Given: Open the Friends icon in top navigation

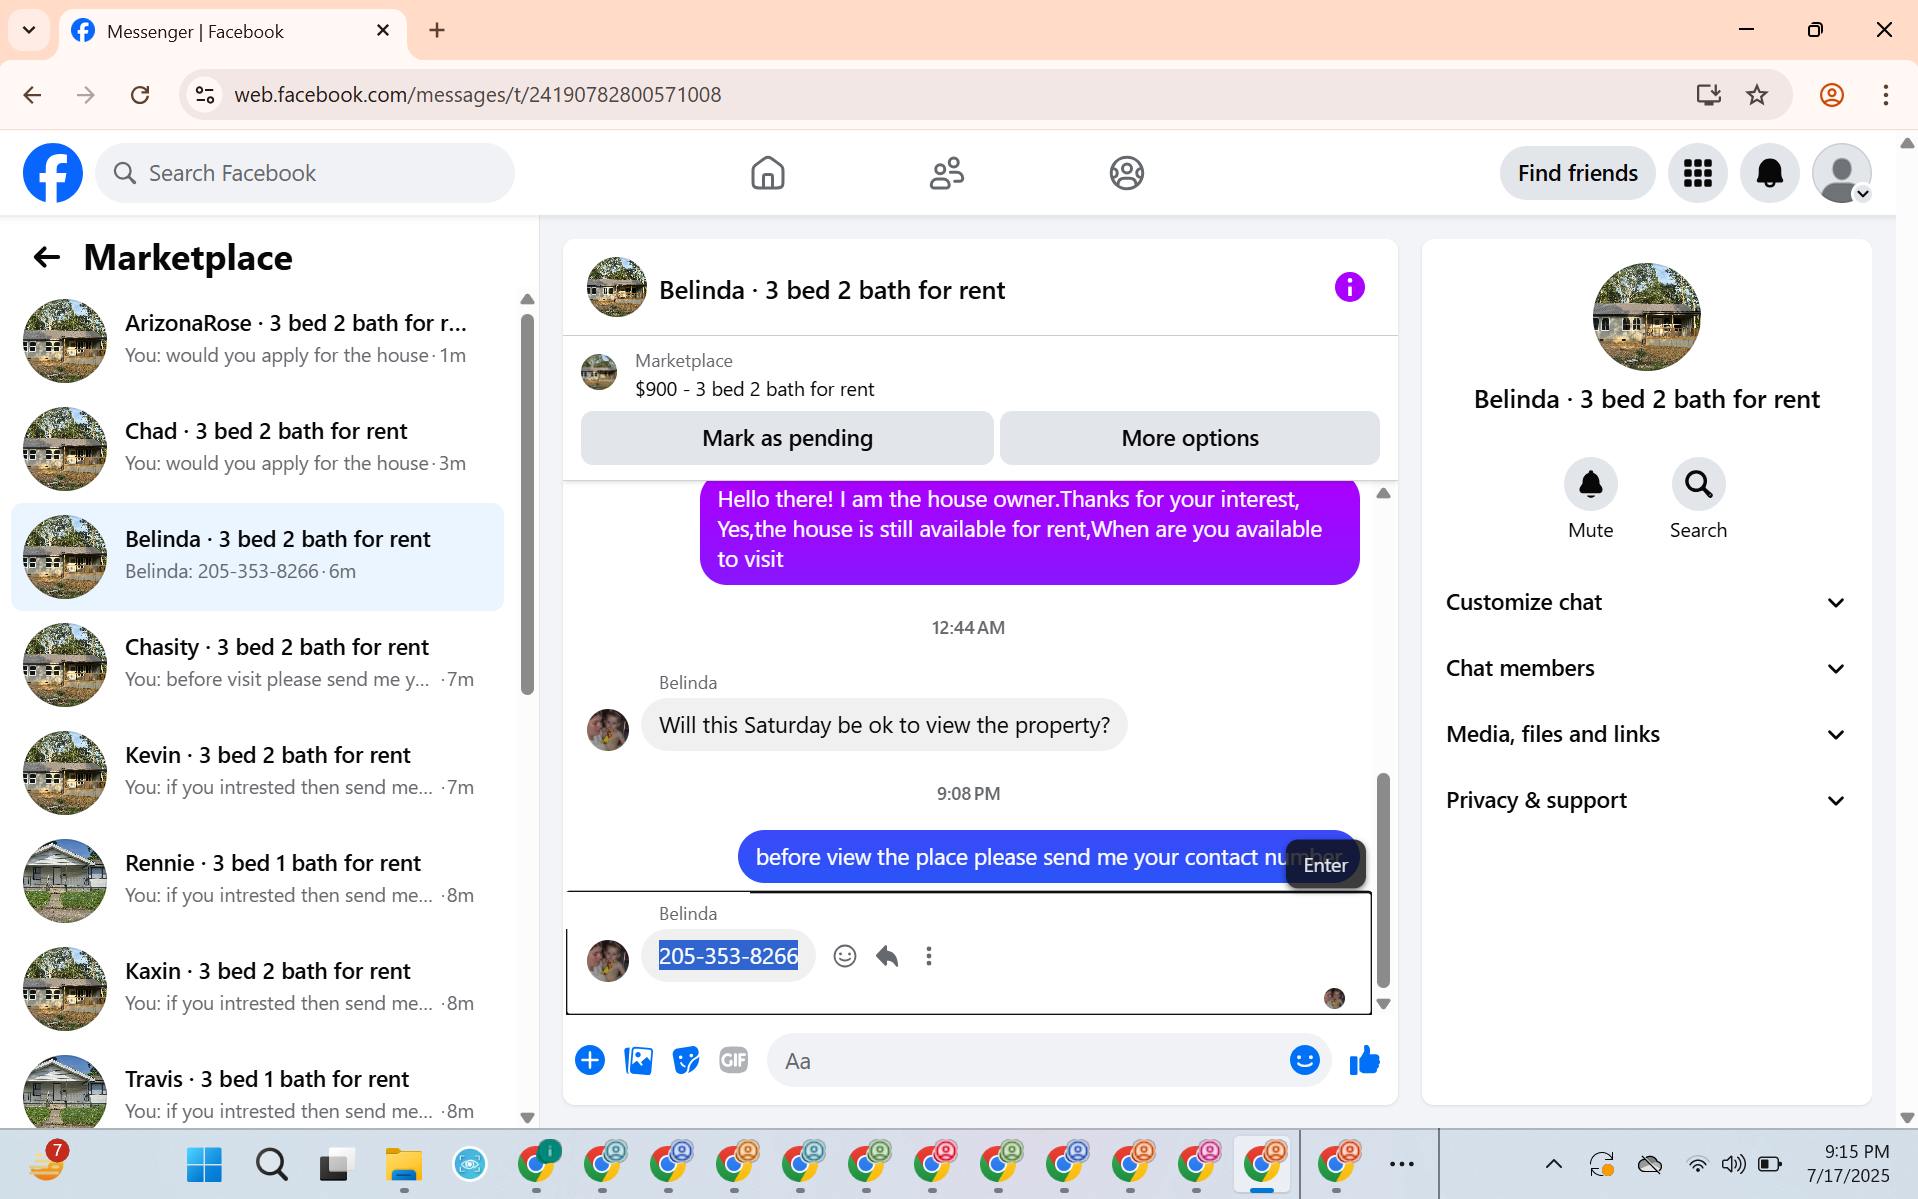Looking at the screenshot, I should click(946, 173).
